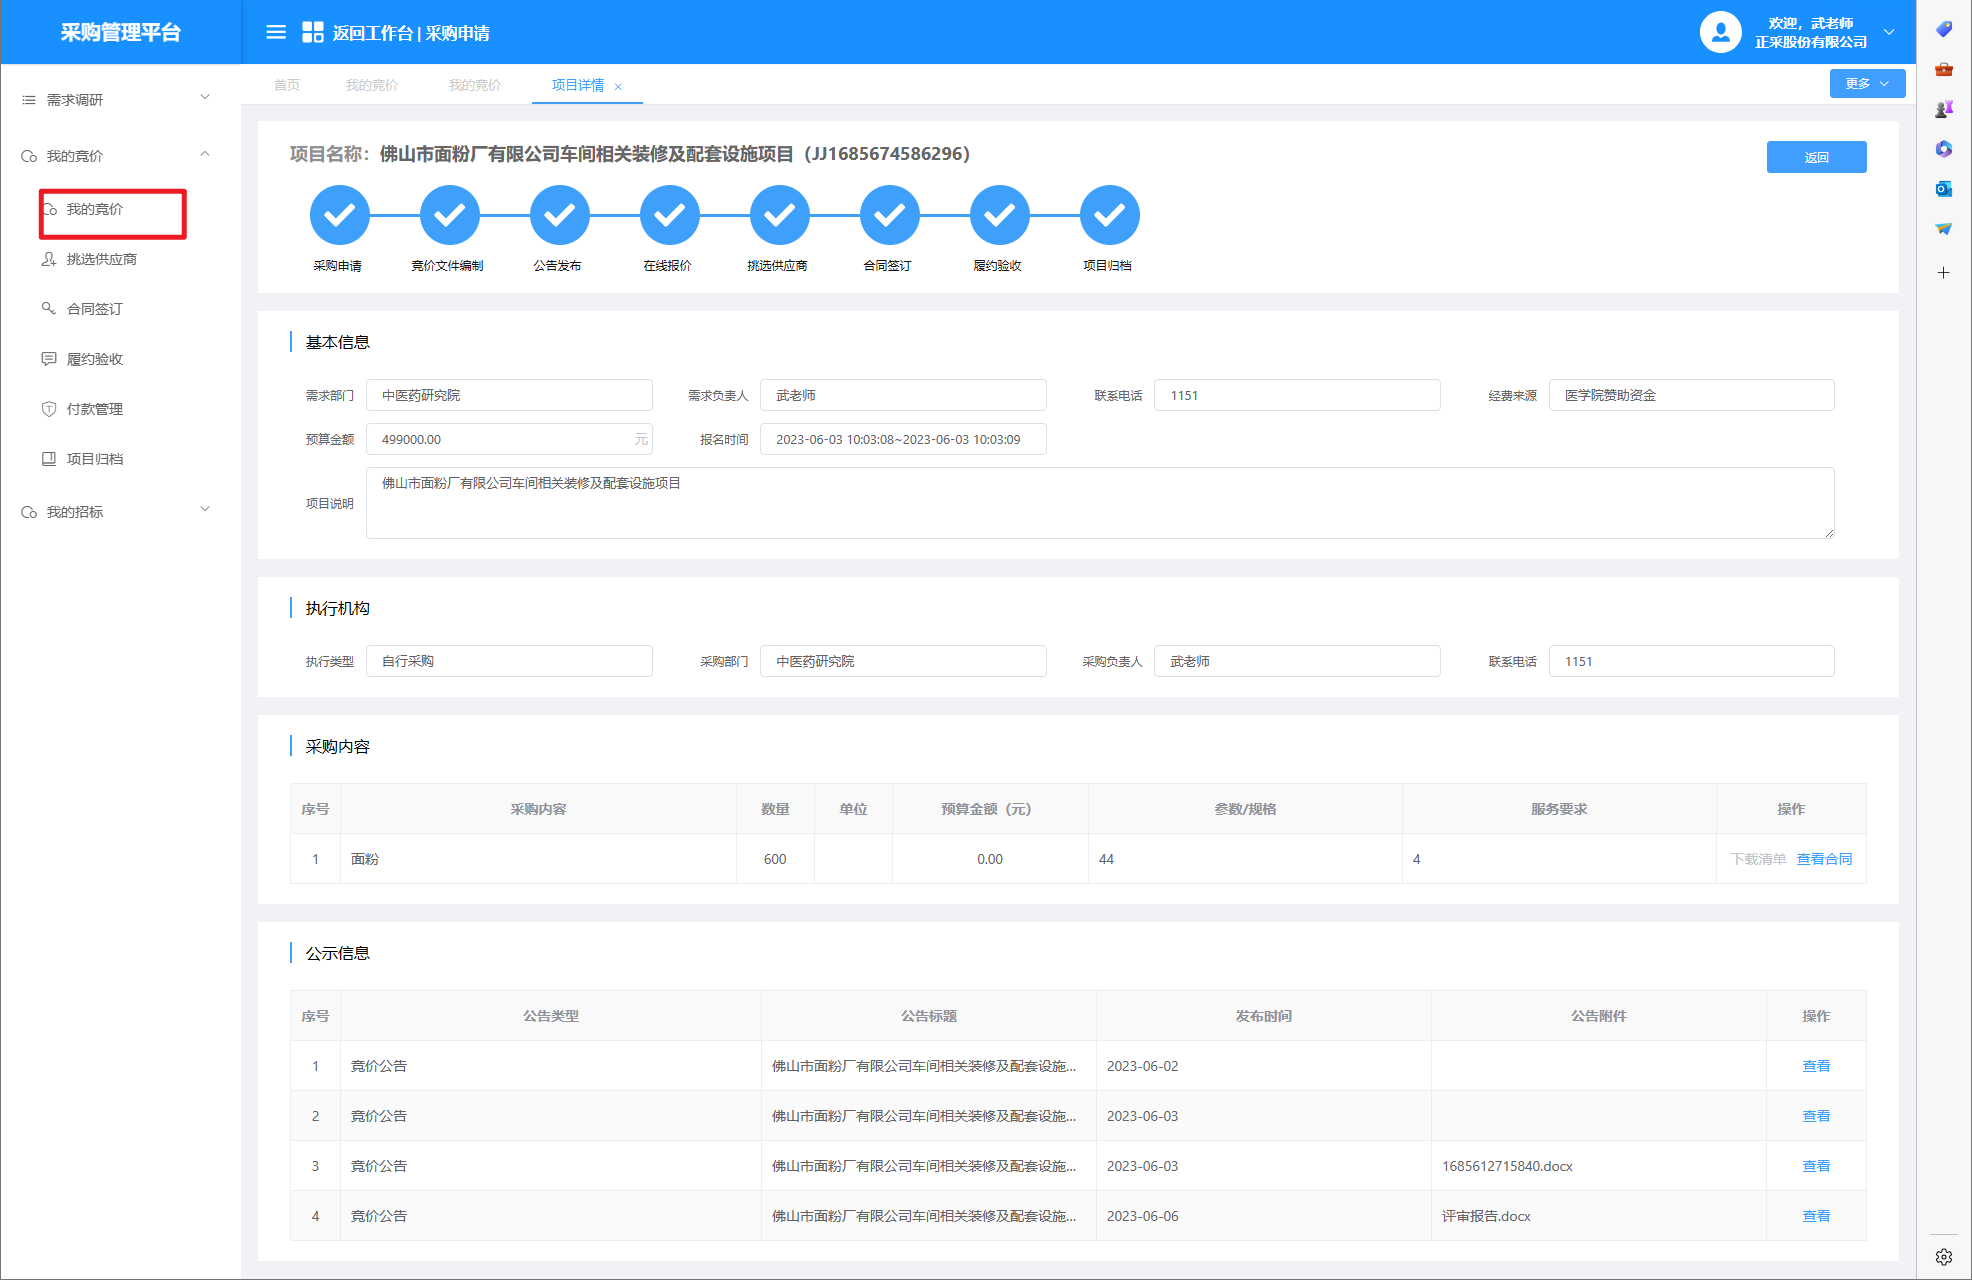Open the user avatar icon

click(1720, 32)
